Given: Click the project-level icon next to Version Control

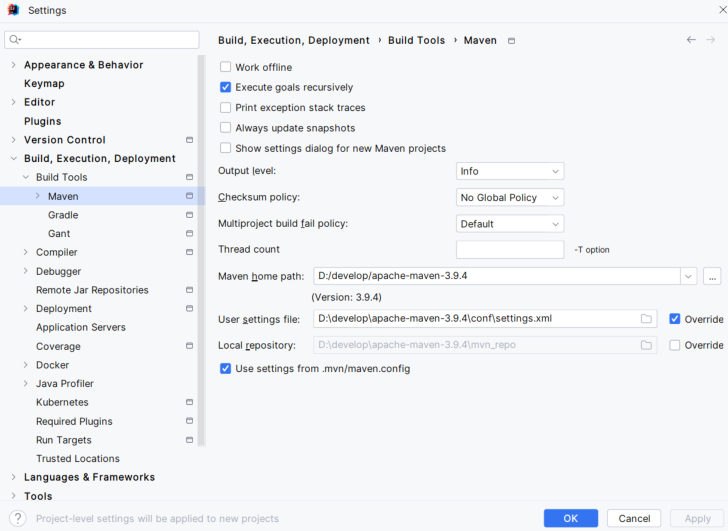Looking at the screenshot, I should [x=189, y=140].
